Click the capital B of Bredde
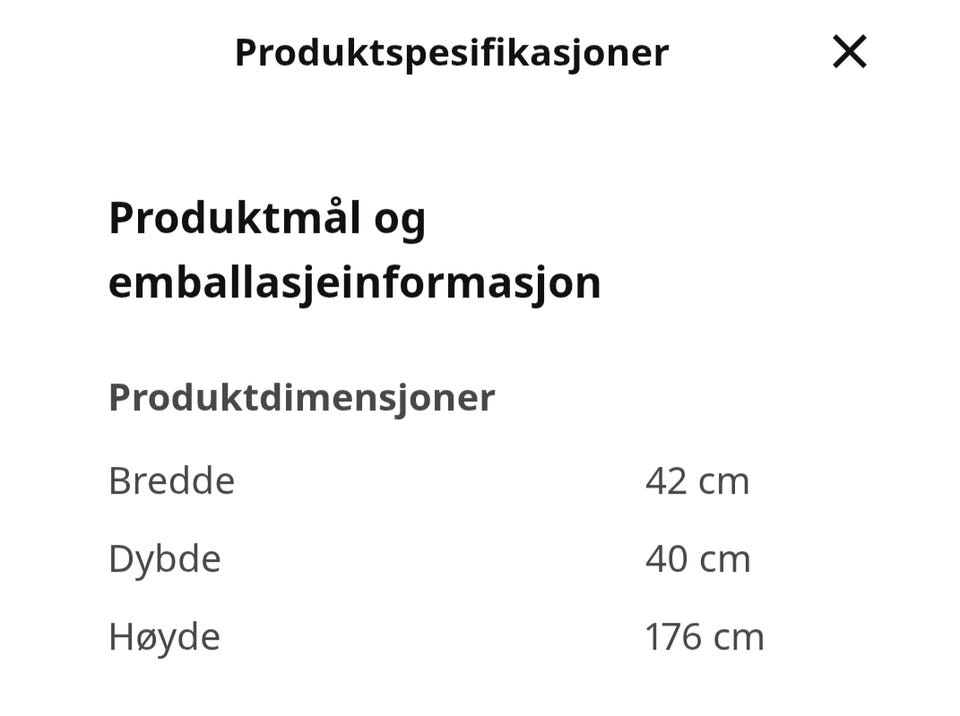This screenshot has height=716, width=960. tap(119, 481)
